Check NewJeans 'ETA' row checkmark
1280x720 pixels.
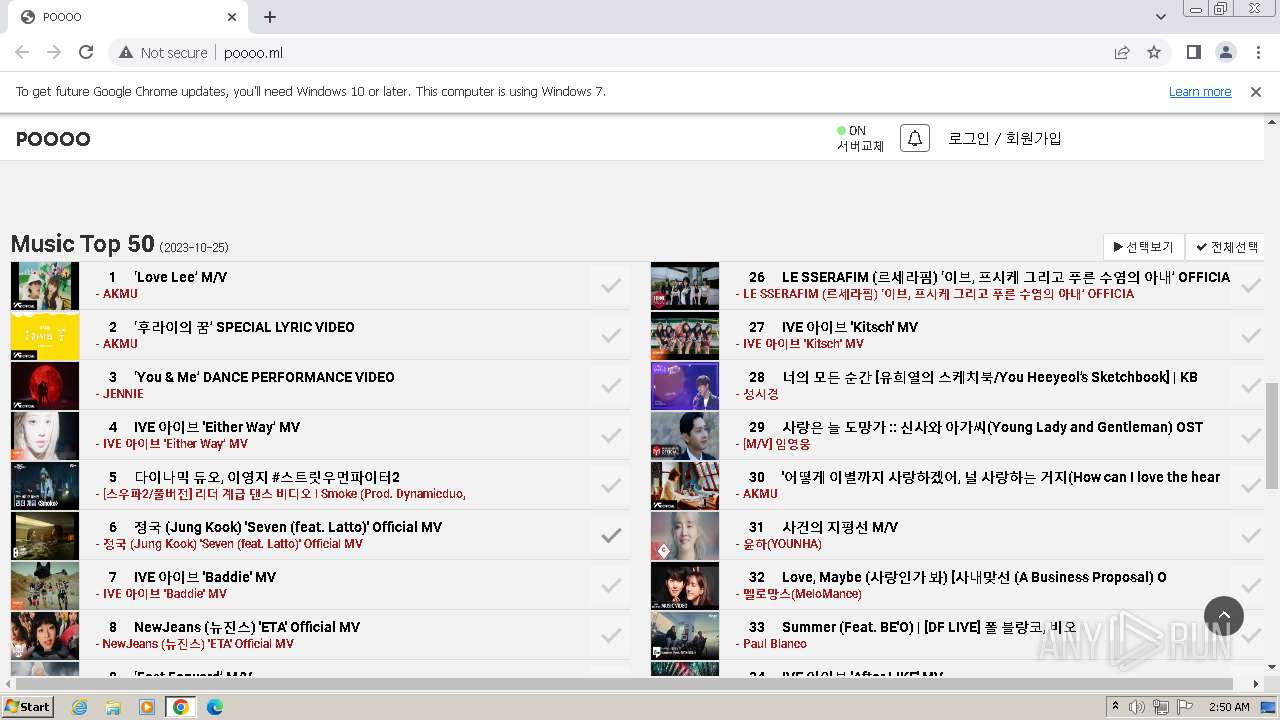tap(611, 635)
